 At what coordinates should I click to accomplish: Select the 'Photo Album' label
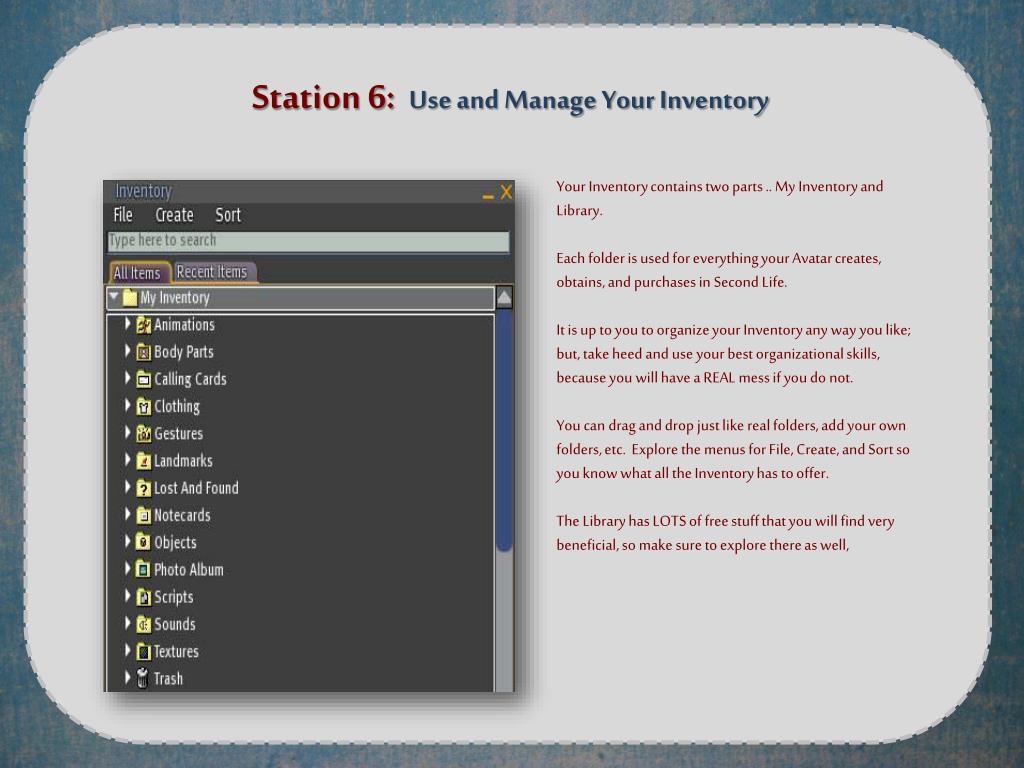coord(189,570)
